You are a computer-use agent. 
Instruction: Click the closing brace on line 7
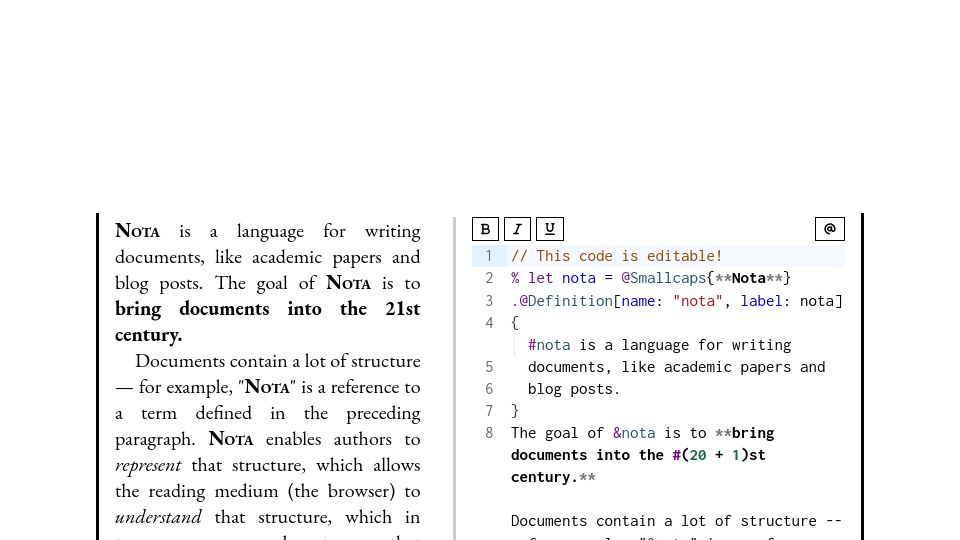[515, 411]
